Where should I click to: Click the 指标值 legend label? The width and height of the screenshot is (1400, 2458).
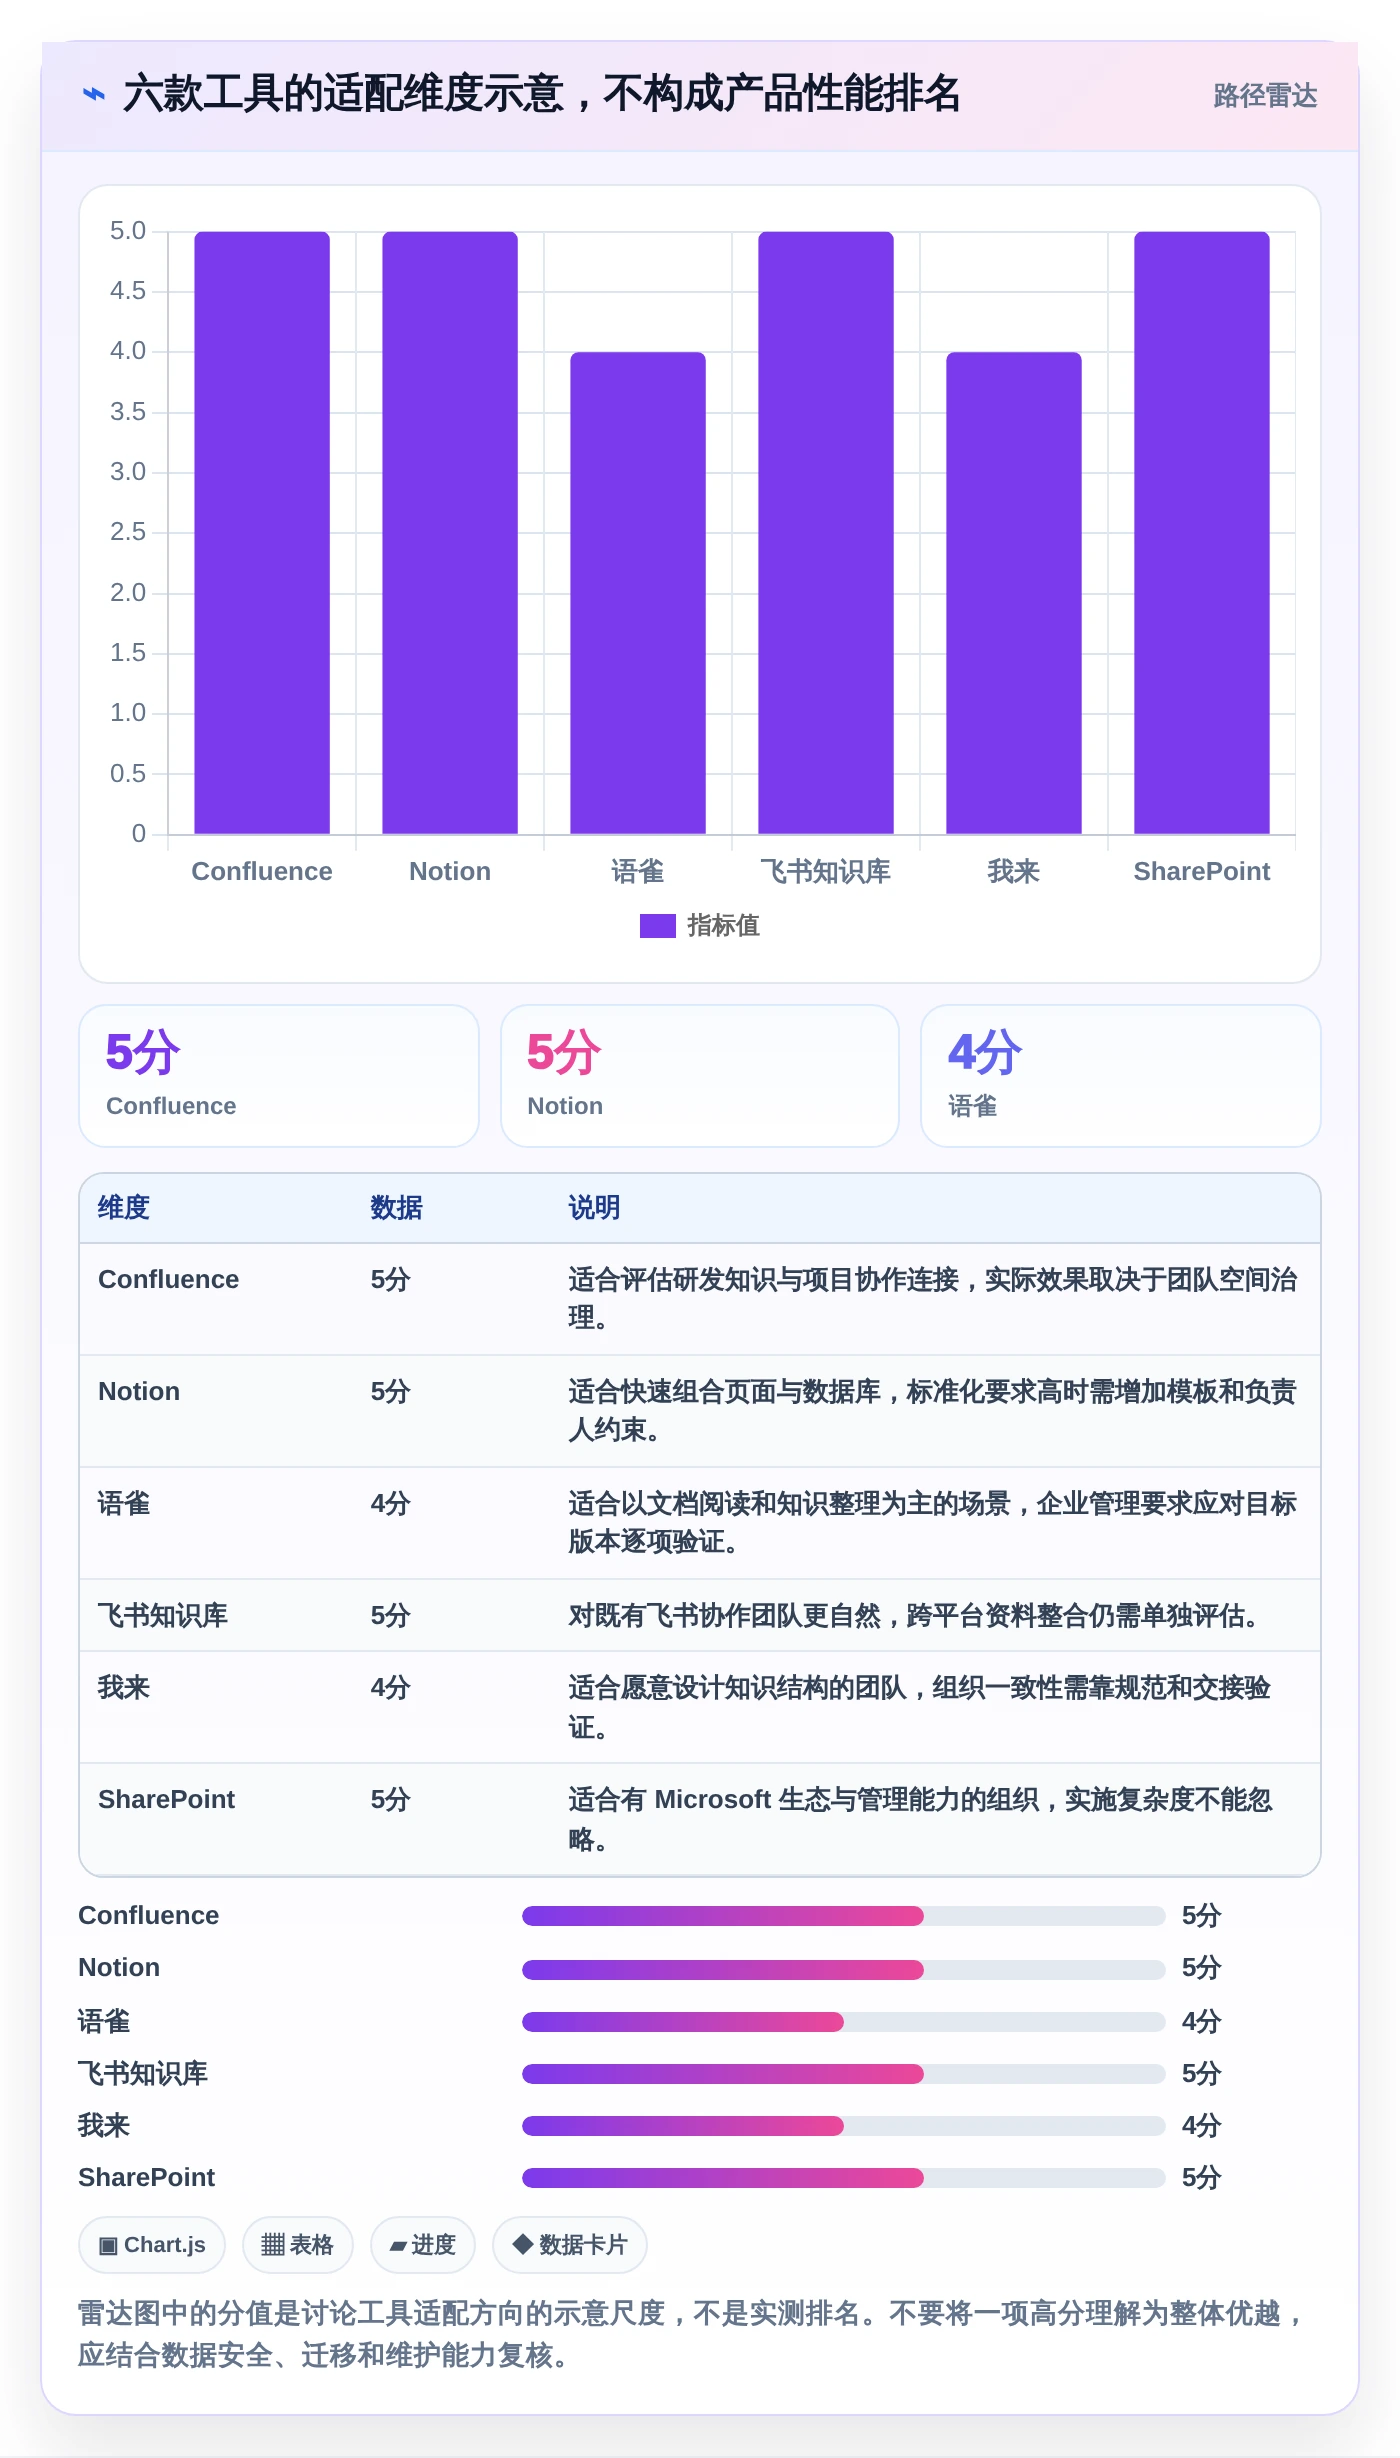pos(724,926)
